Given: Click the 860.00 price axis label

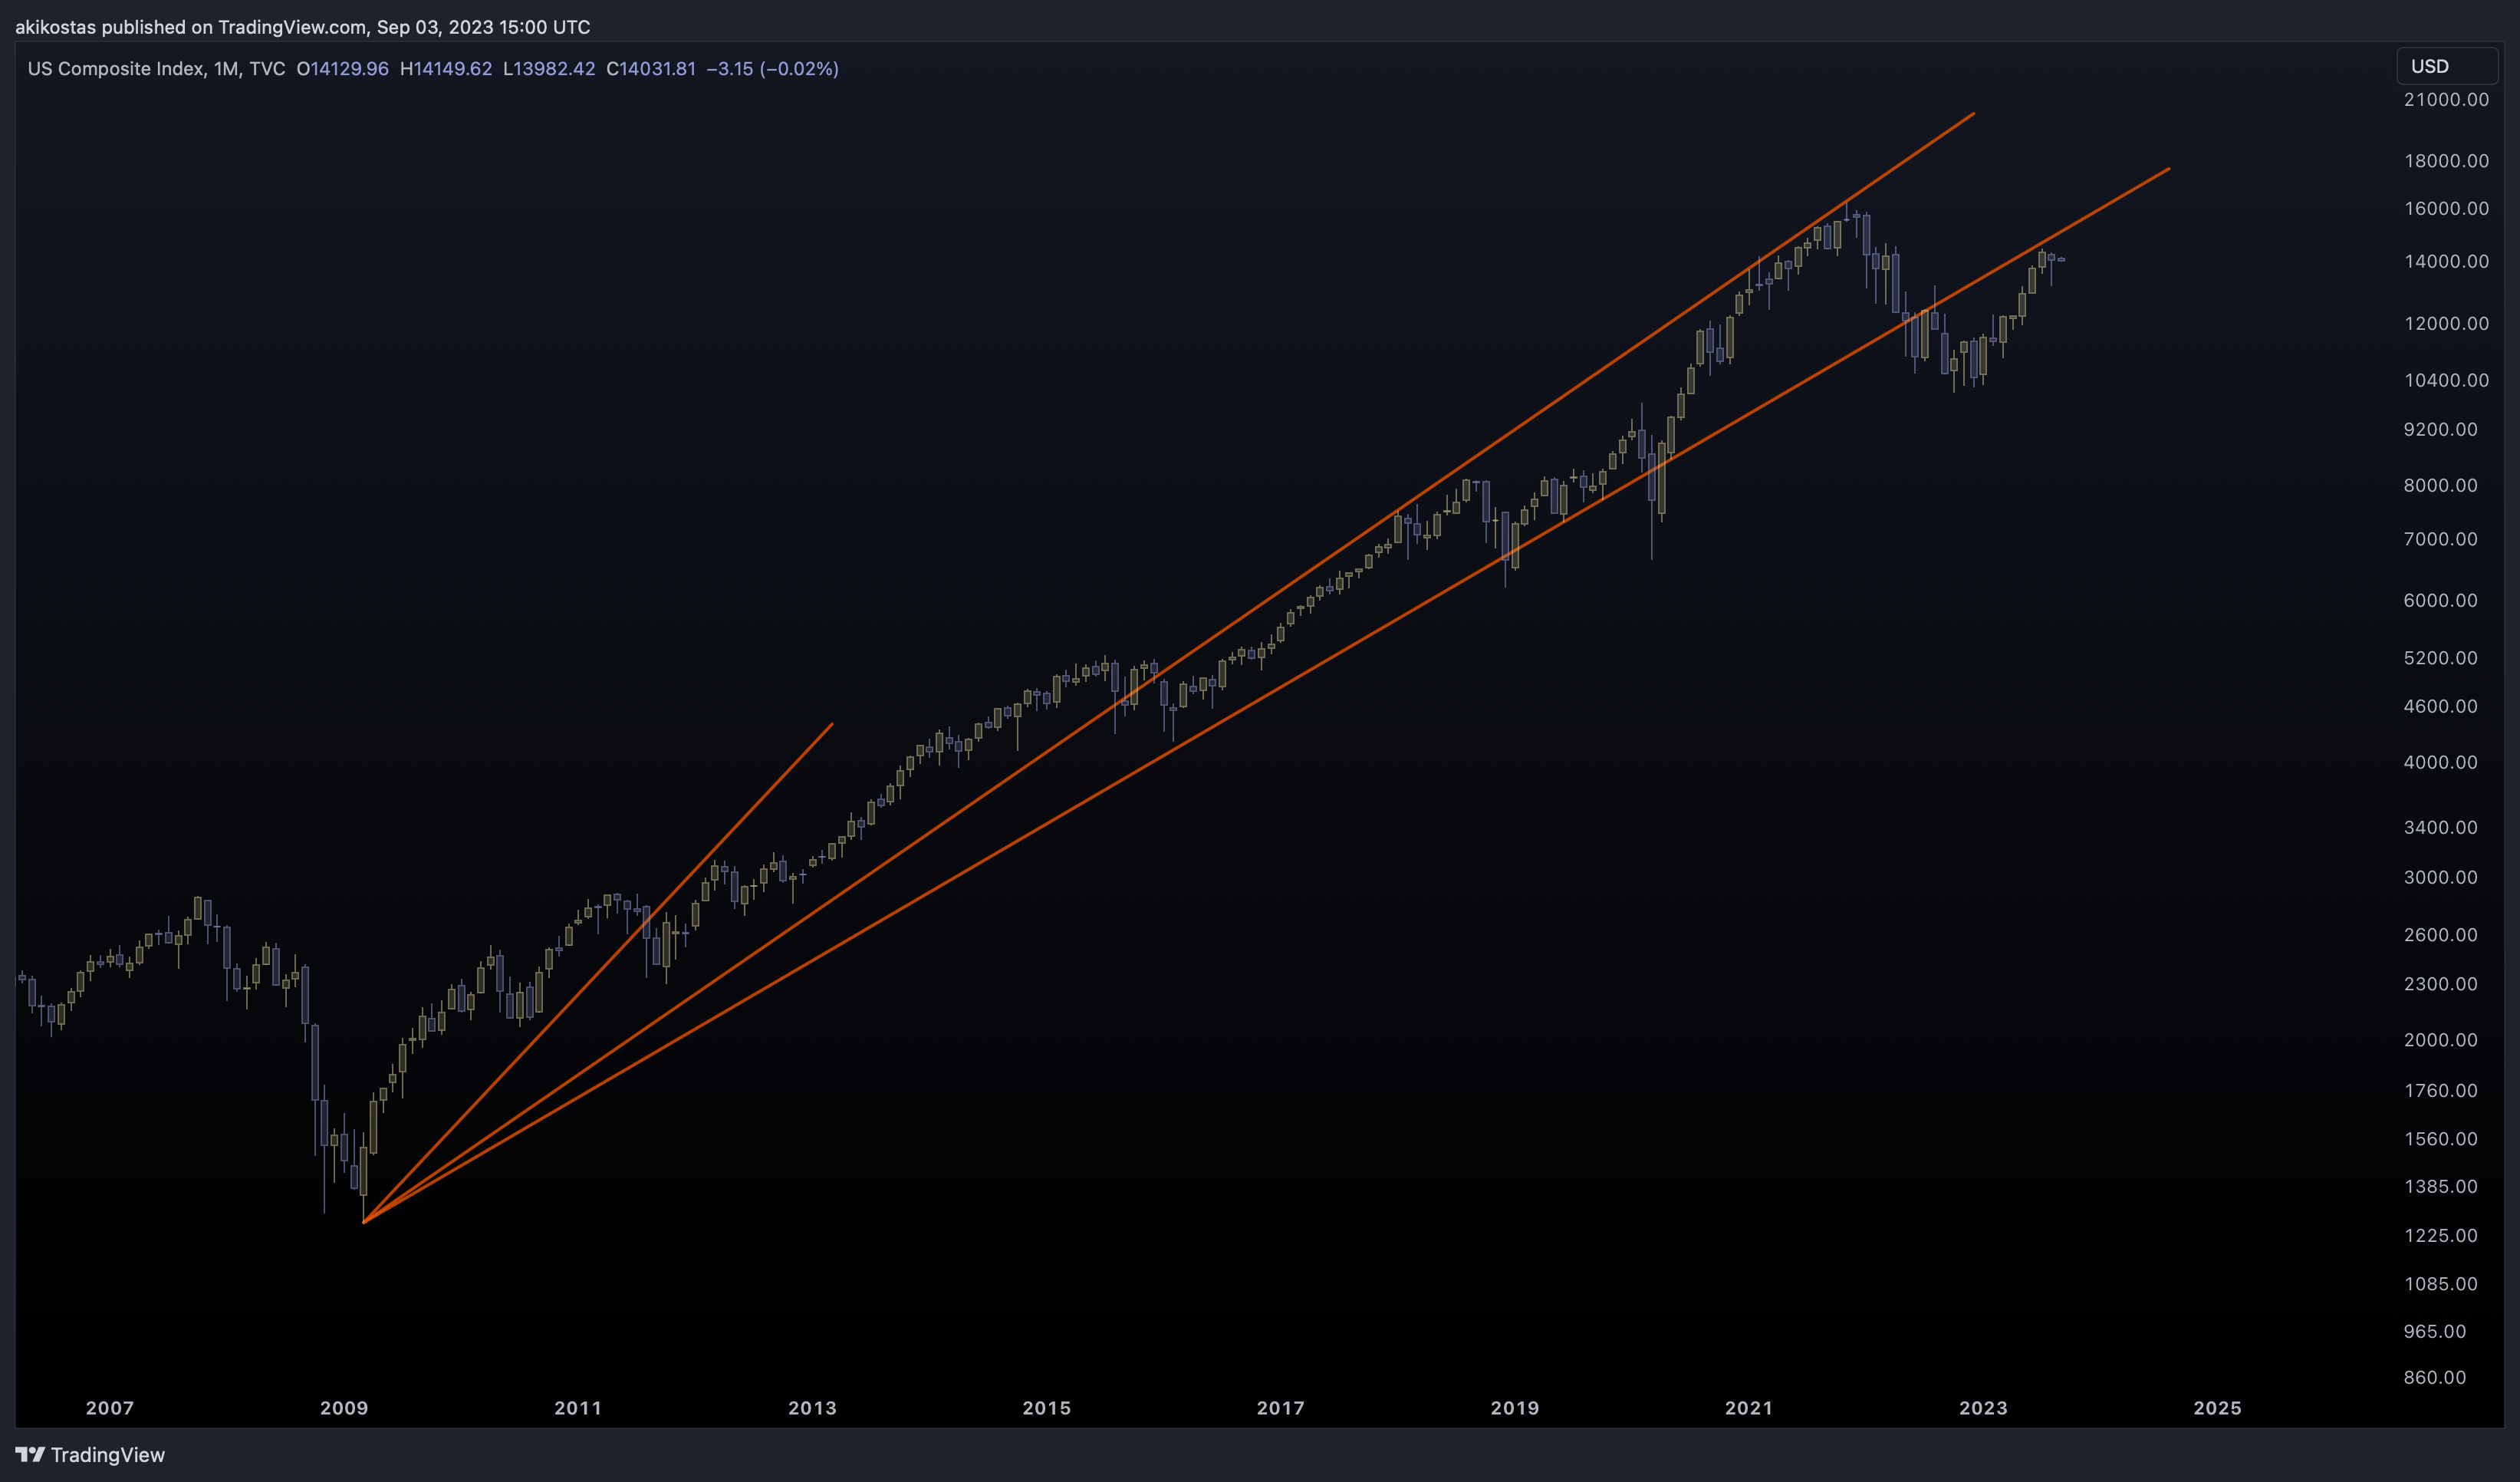Looking at the screenshot, I should click(x=2434, y=1378).
